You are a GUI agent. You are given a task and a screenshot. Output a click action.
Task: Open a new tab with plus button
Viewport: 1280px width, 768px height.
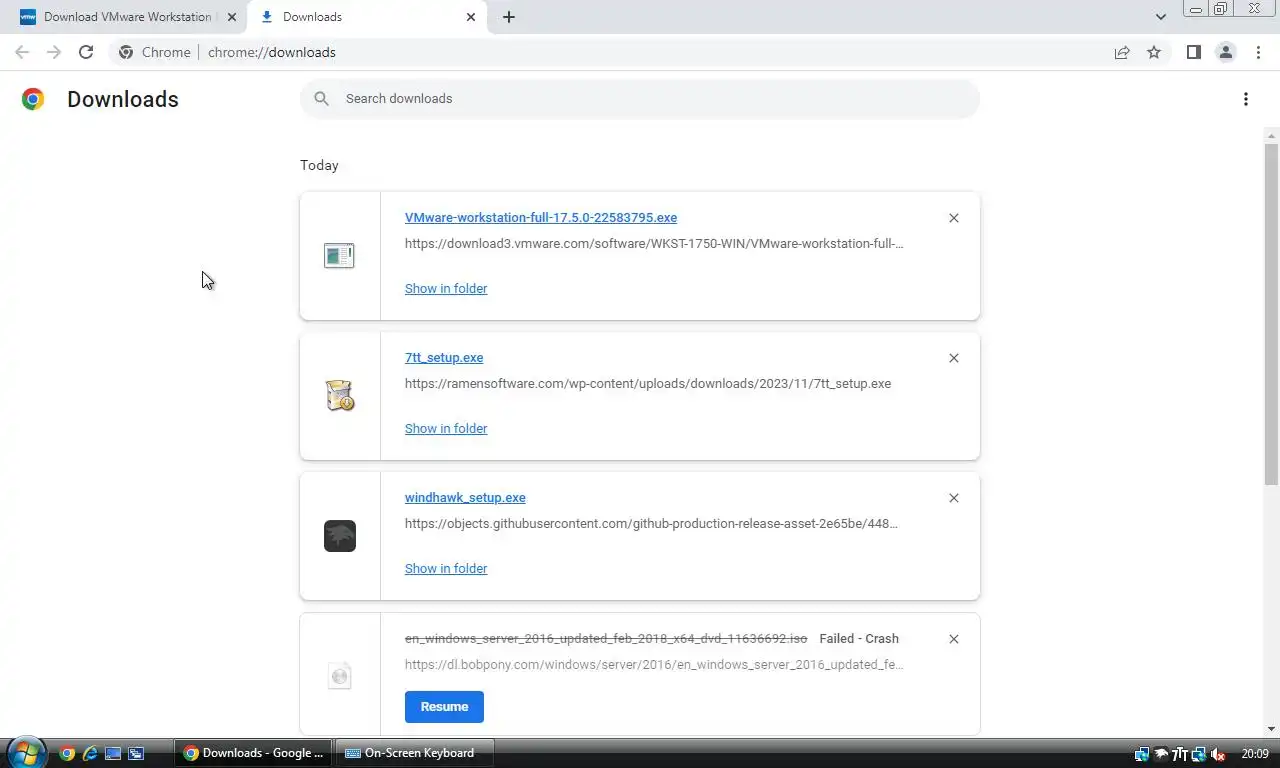point(509,17)
